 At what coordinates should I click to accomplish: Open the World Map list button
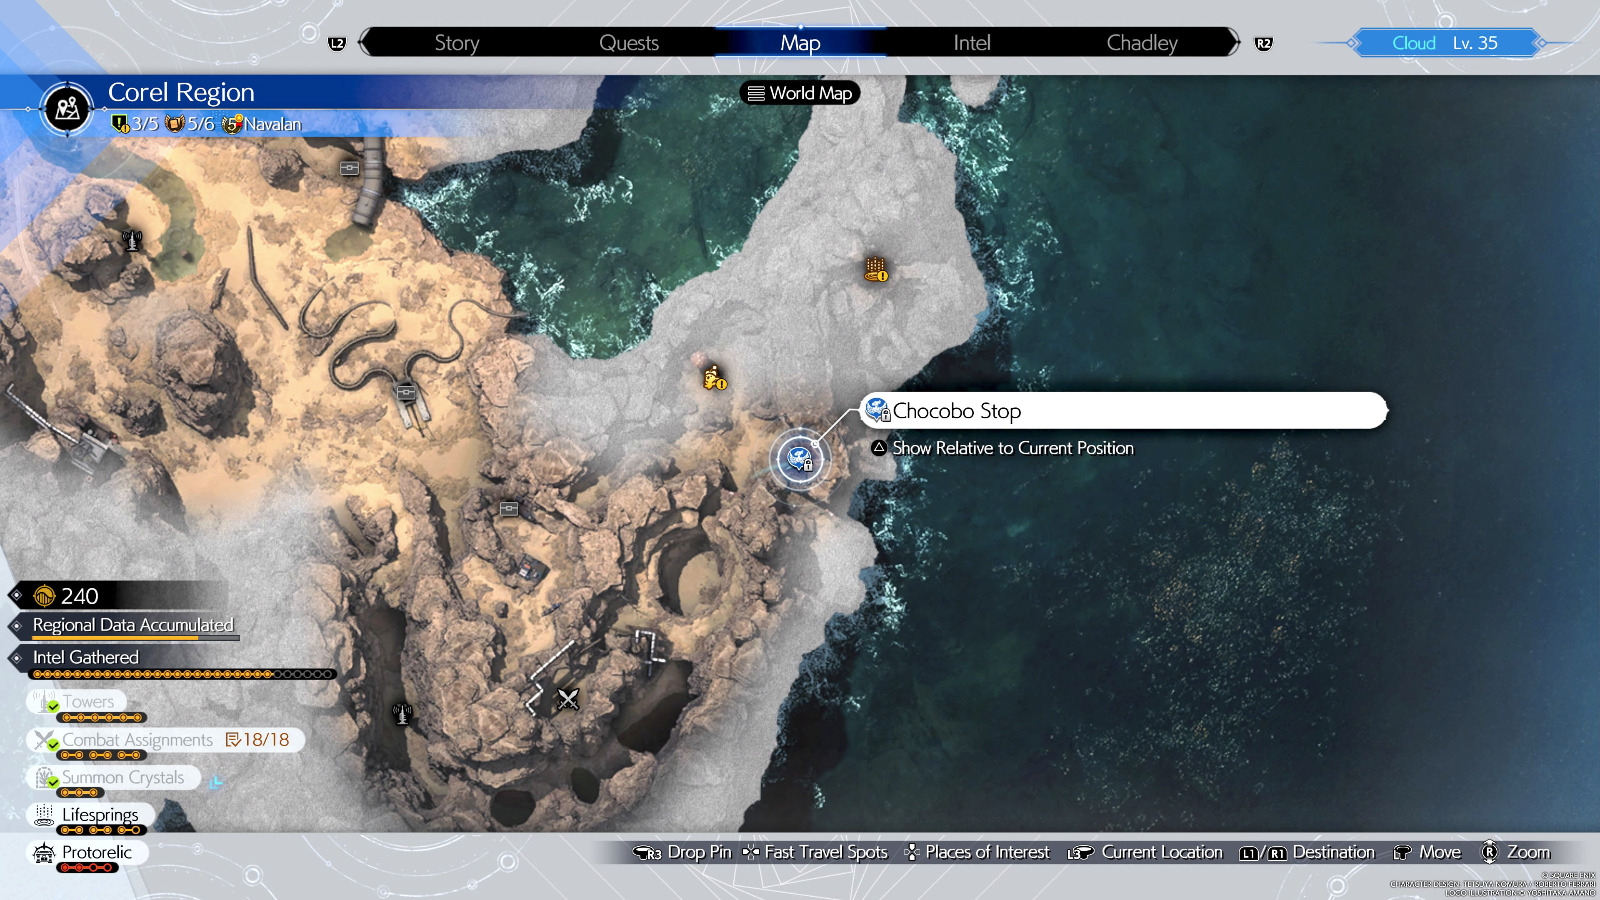800,93
